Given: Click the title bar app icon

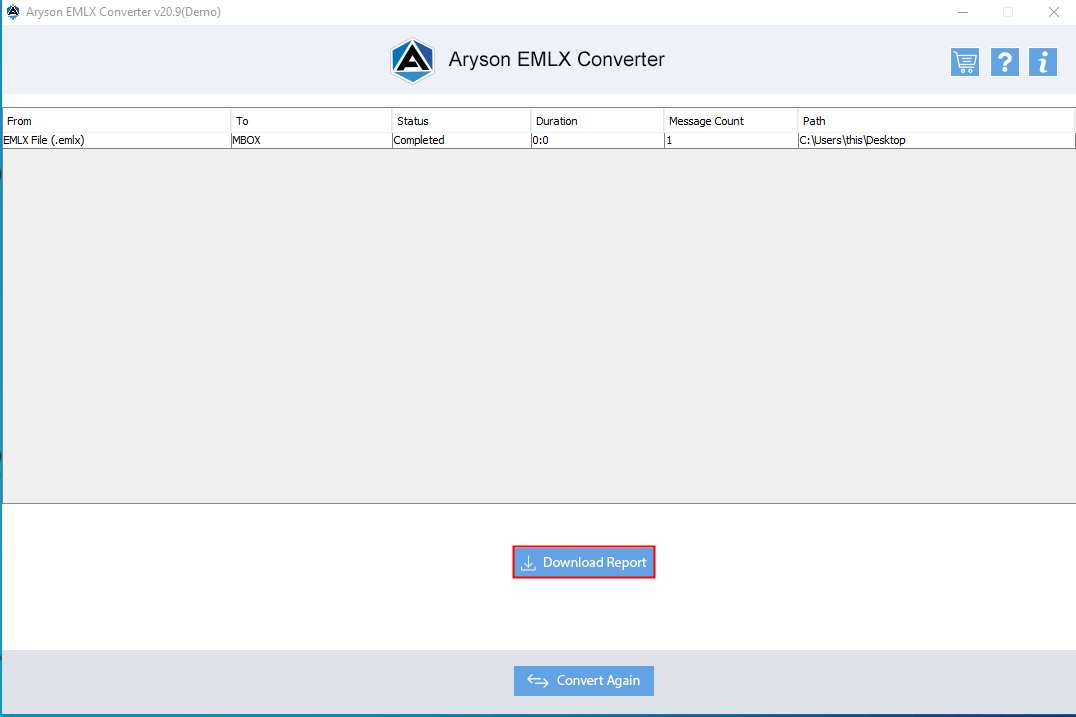Looking at the screenshot, I should pyautogui.click(x=13, y=12).
